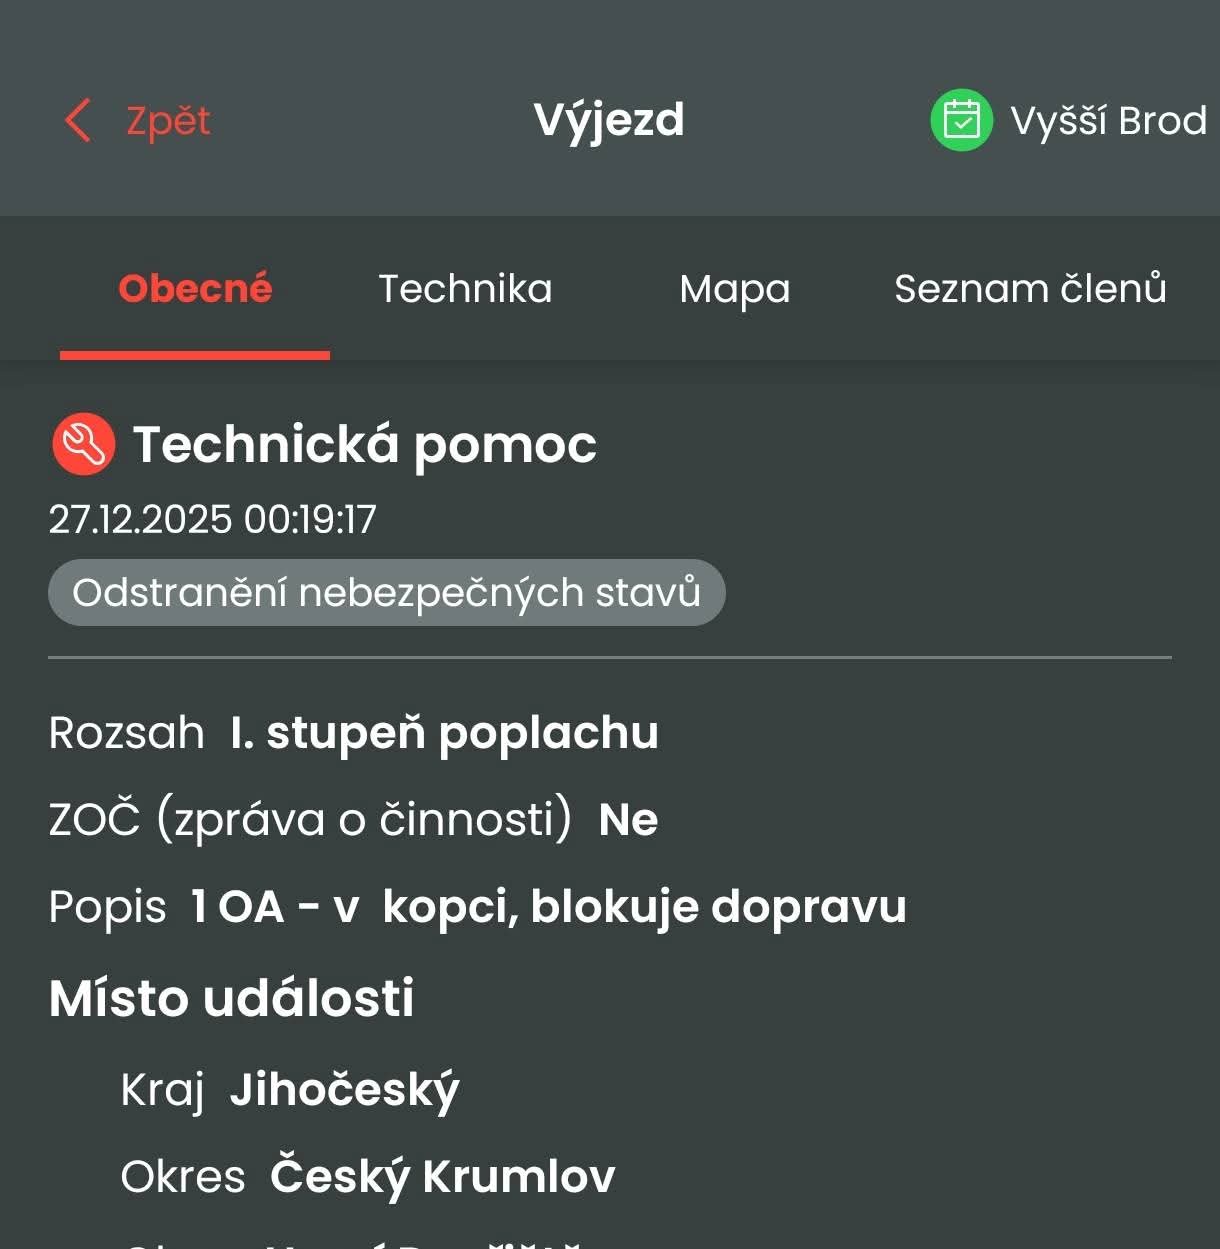This screenshot has height=1249, width=1220.
Task: Tap the back chevron arrow at top left
Action: pos(76,119)
